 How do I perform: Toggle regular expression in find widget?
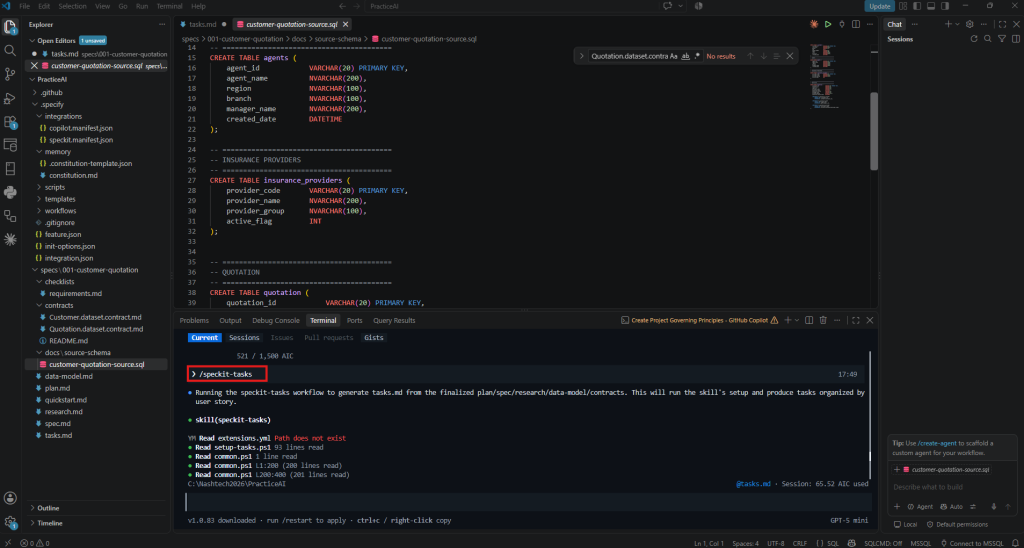pyautogui.click(x=697, y=56)
